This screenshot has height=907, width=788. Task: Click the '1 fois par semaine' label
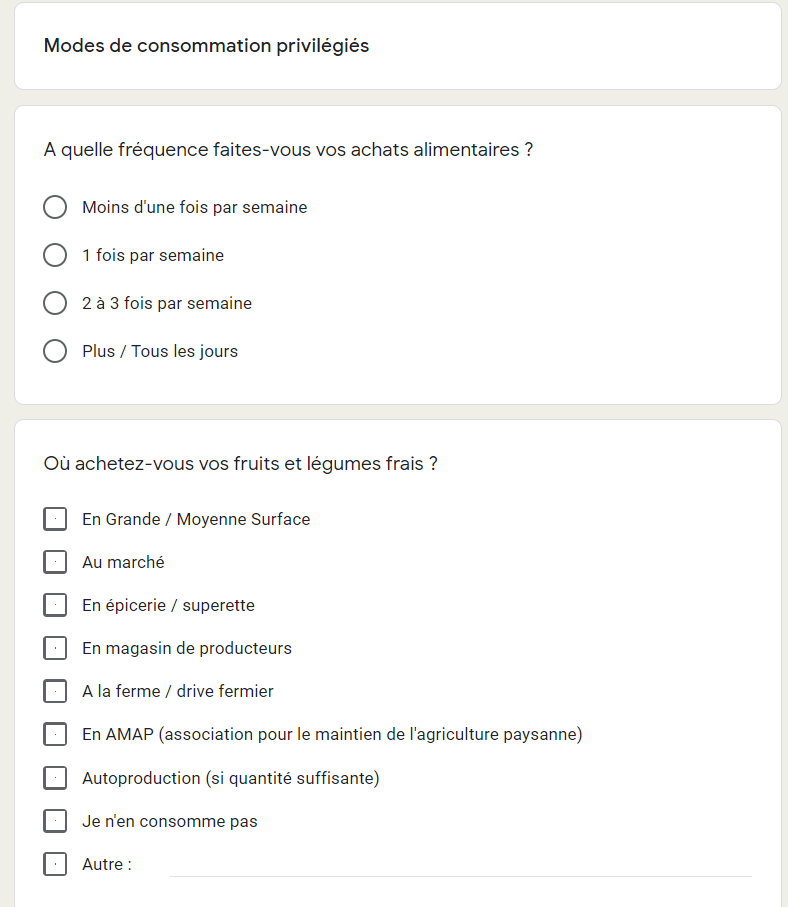click(153, 255)
